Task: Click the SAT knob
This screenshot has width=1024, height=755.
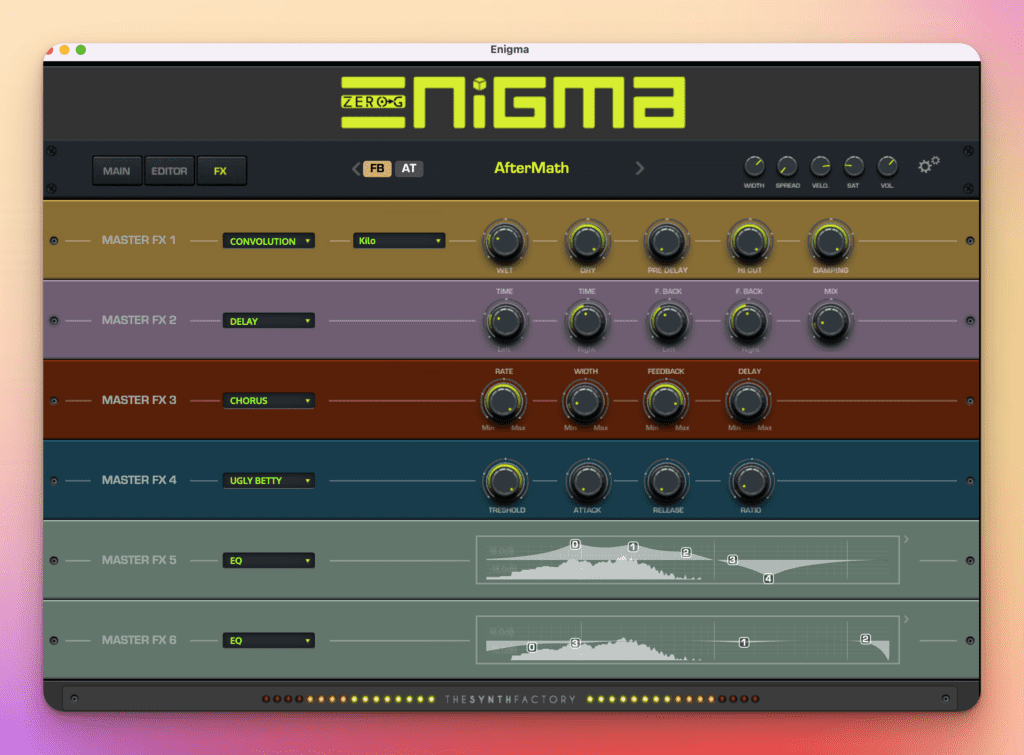Action: [x=853, y=167]
